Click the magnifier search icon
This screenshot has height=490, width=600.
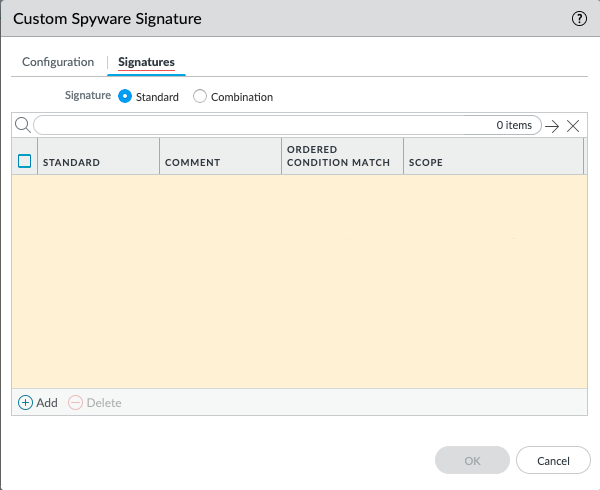22,125
